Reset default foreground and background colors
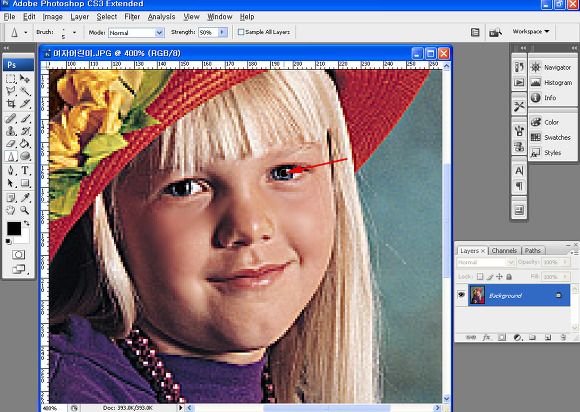This screenshot has width=580, height=412. [8, 242]
